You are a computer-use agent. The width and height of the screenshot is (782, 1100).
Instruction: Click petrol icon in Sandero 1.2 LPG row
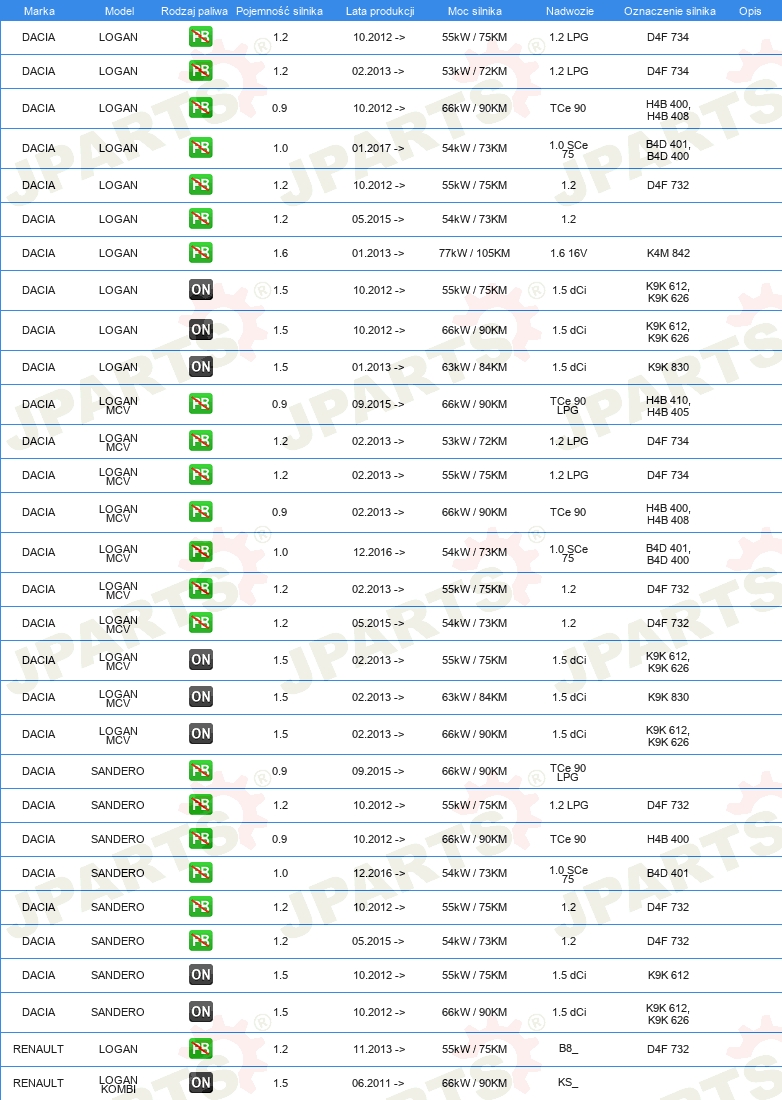coord(201,805)
